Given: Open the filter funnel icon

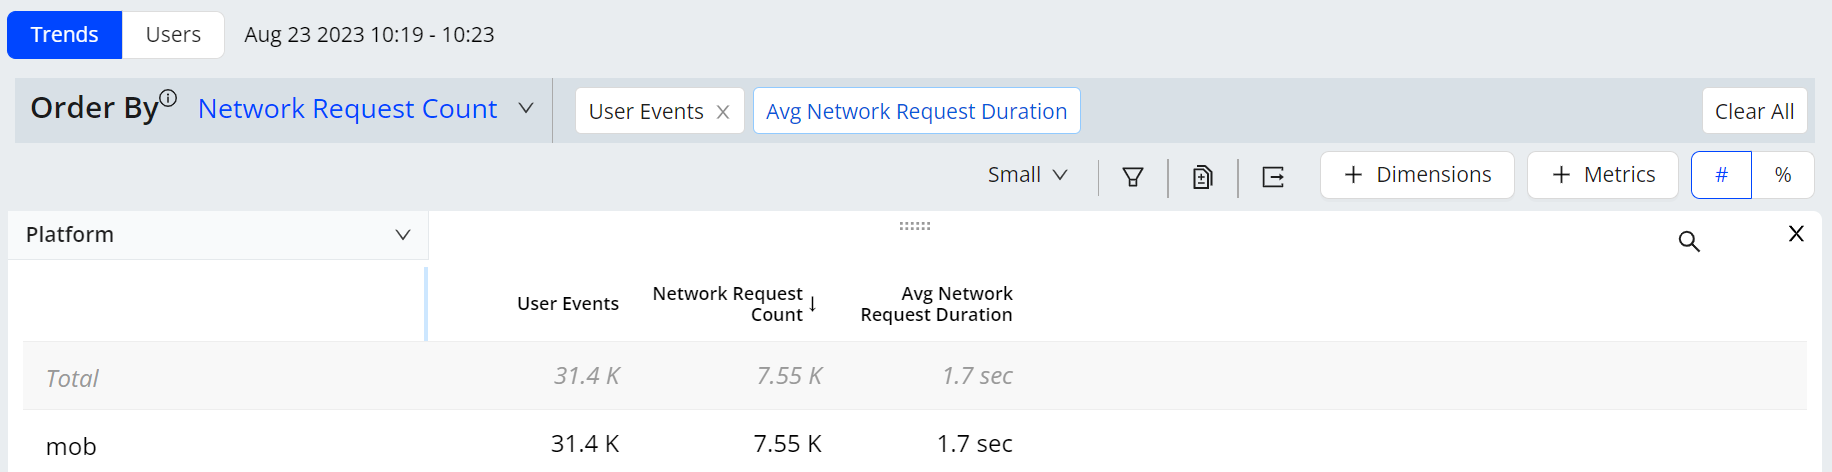Looking at the screenshot, I should pyautogui.click(x=1132, y=177).
